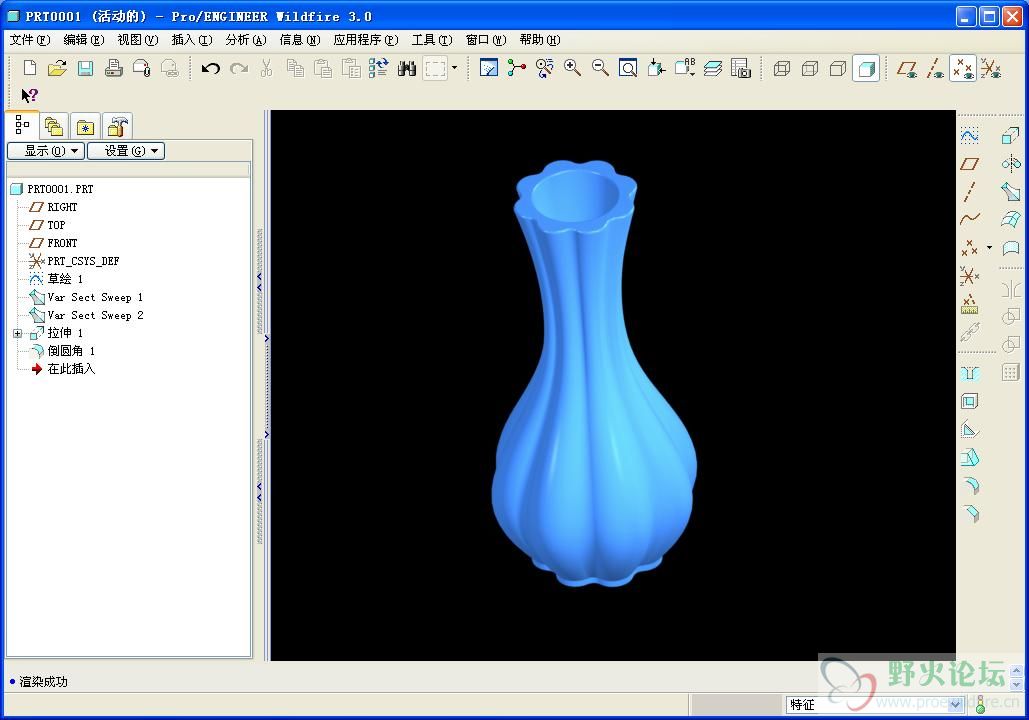The width and height of the screenshot is (1029, 720).
Task: Click the Round tool icon
Action: (x=971, y=486)
